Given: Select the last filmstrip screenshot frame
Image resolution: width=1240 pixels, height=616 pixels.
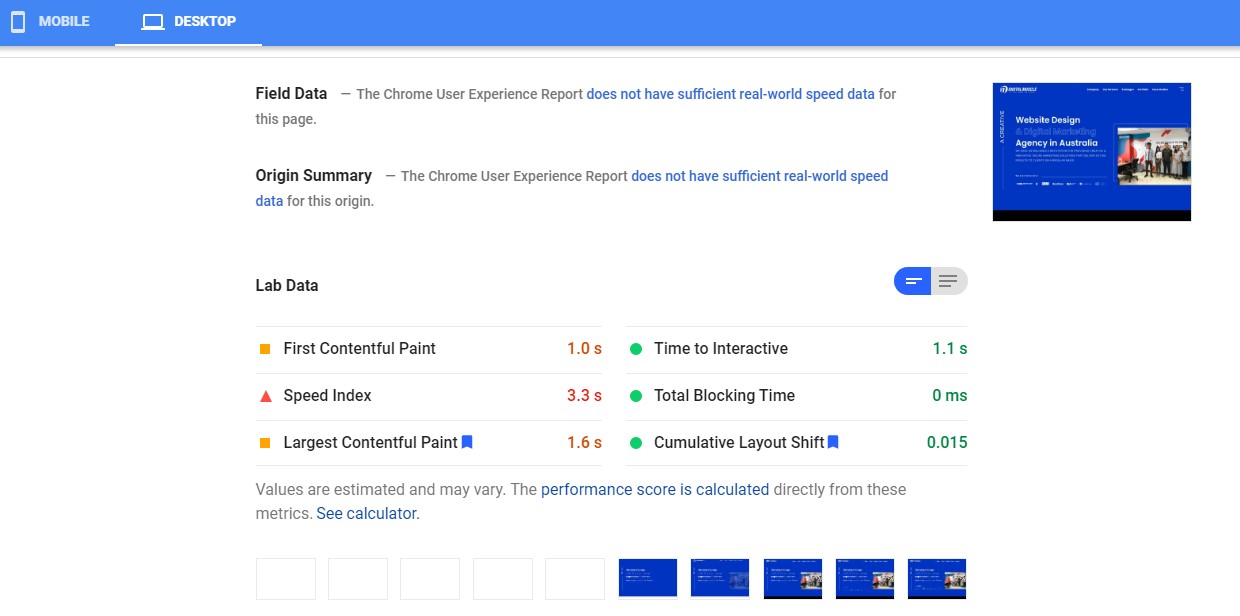Looking at the screenshot, I should click(936, 578).
